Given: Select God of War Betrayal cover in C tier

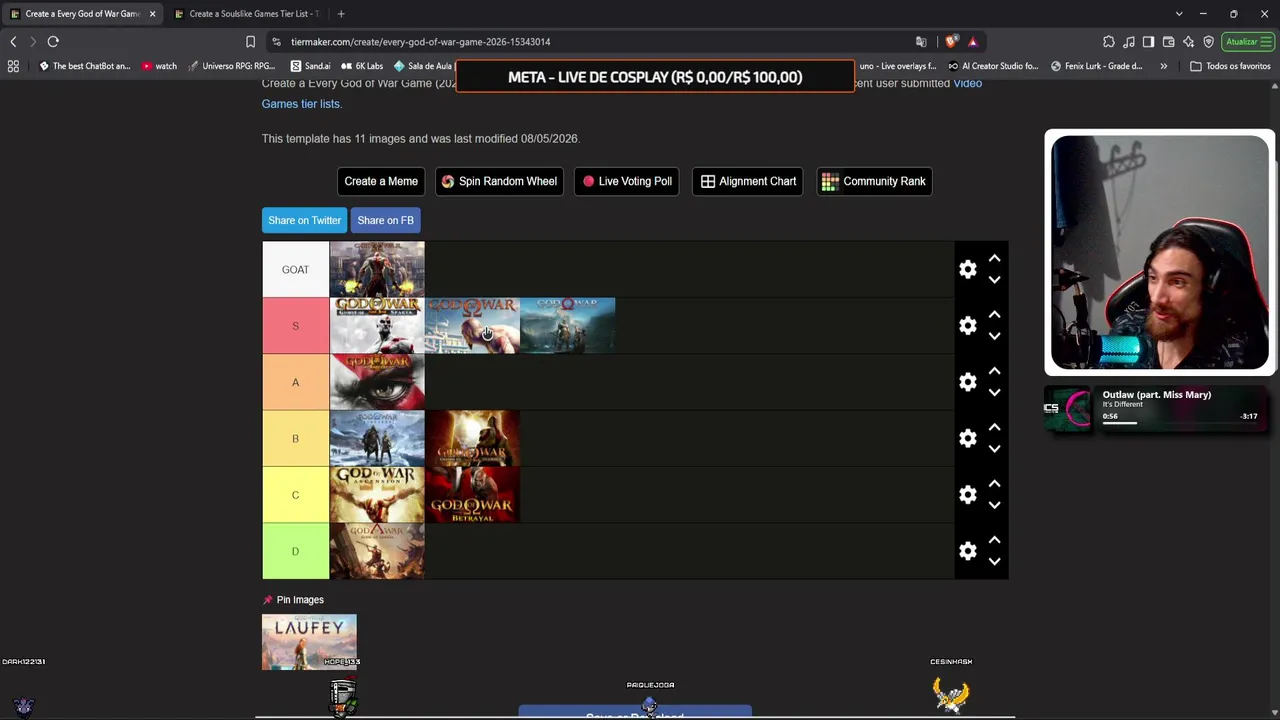Looking at the screenshot, I should coord(472,495).
